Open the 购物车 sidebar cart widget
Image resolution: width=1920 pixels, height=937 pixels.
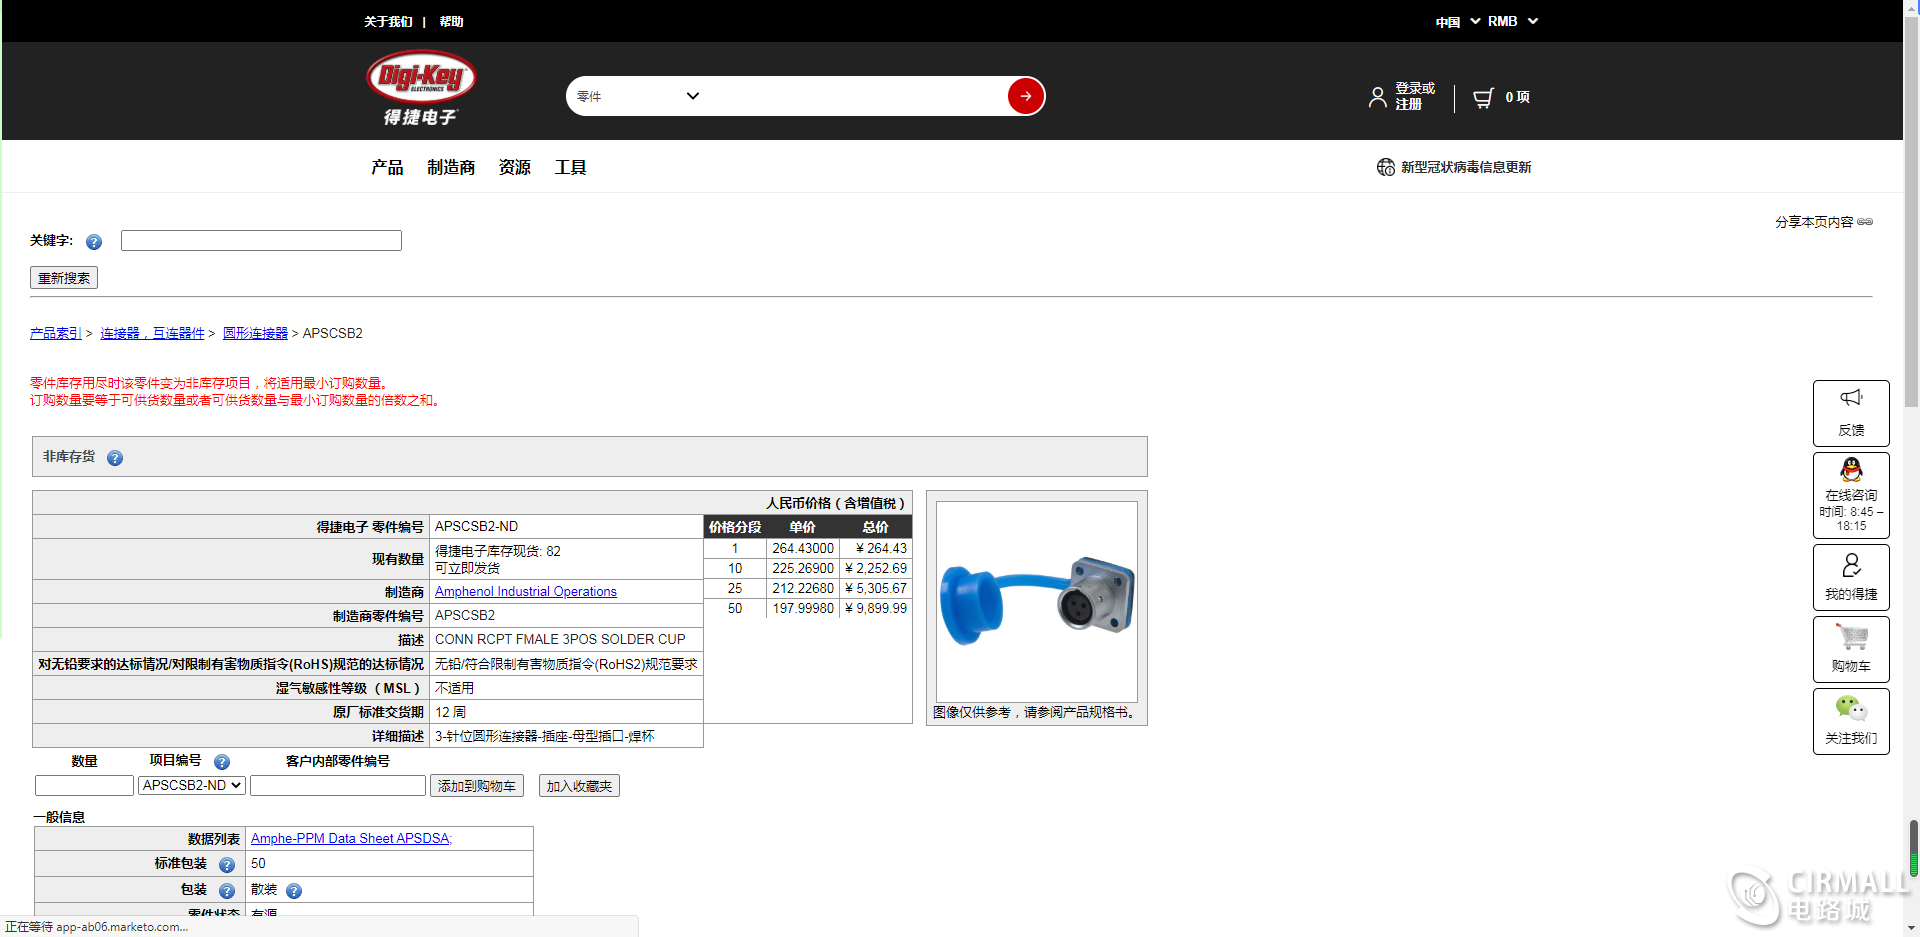tap(1851, 649)
